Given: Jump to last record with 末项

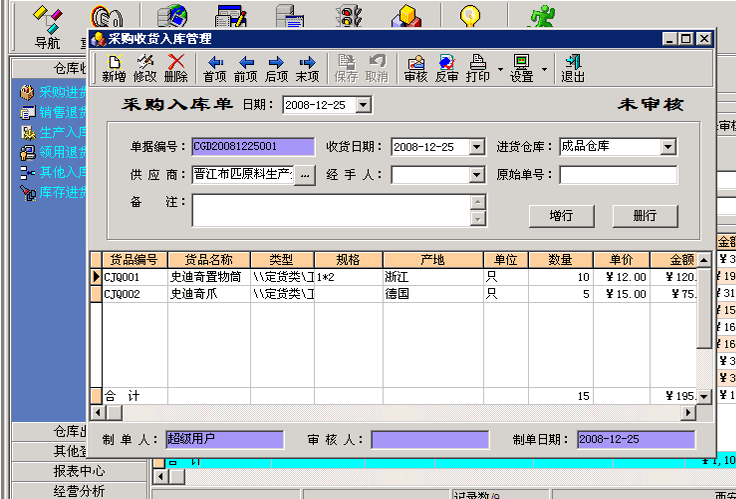Looking at the screenshot, I should 307,69.
